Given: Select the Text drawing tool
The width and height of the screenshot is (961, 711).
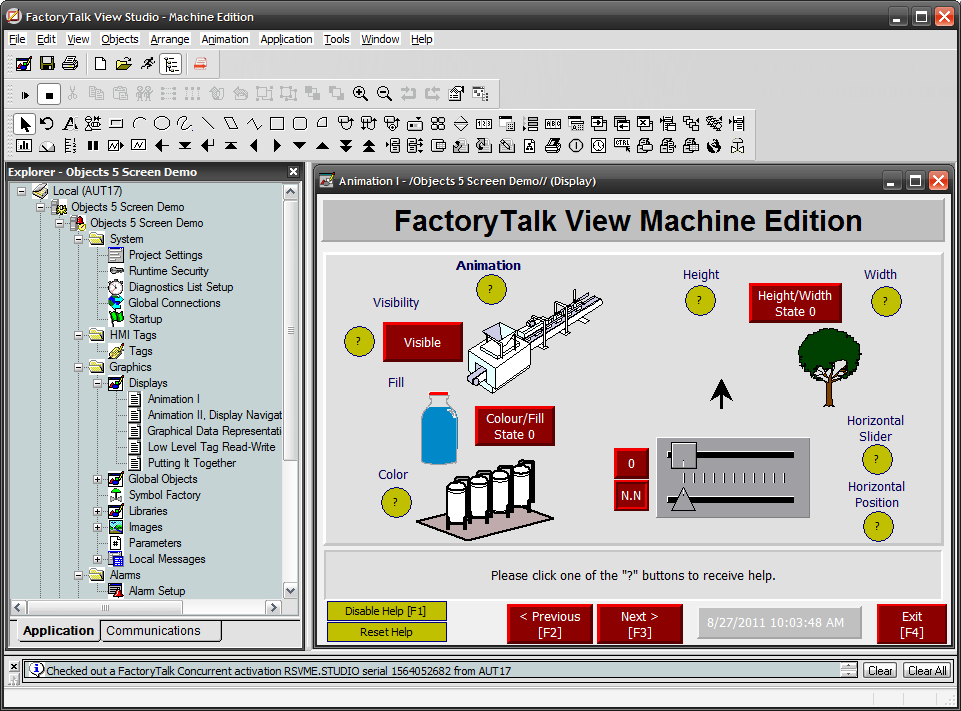Looking at the screenshot, I should coord(68,123).
